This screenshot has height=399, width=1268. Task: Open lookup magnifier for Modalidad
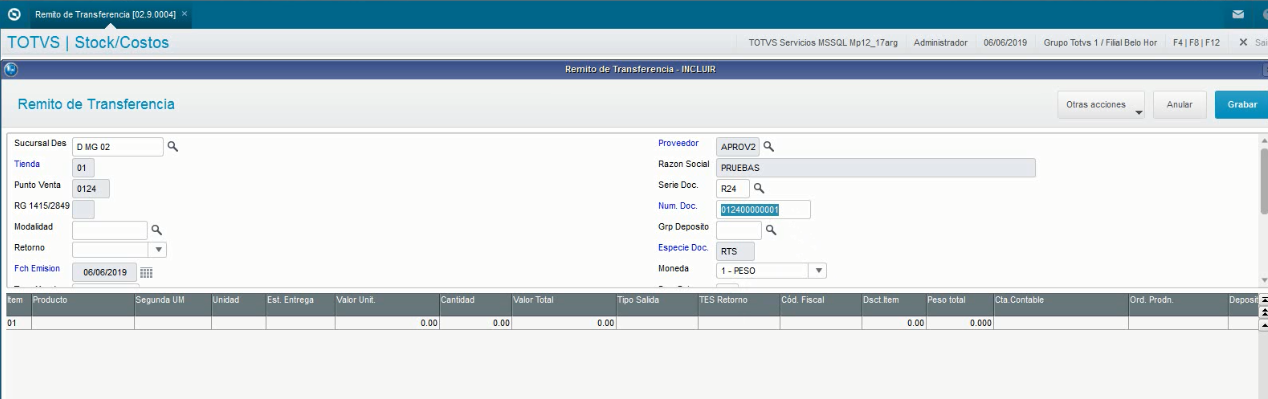pos(156,230)
